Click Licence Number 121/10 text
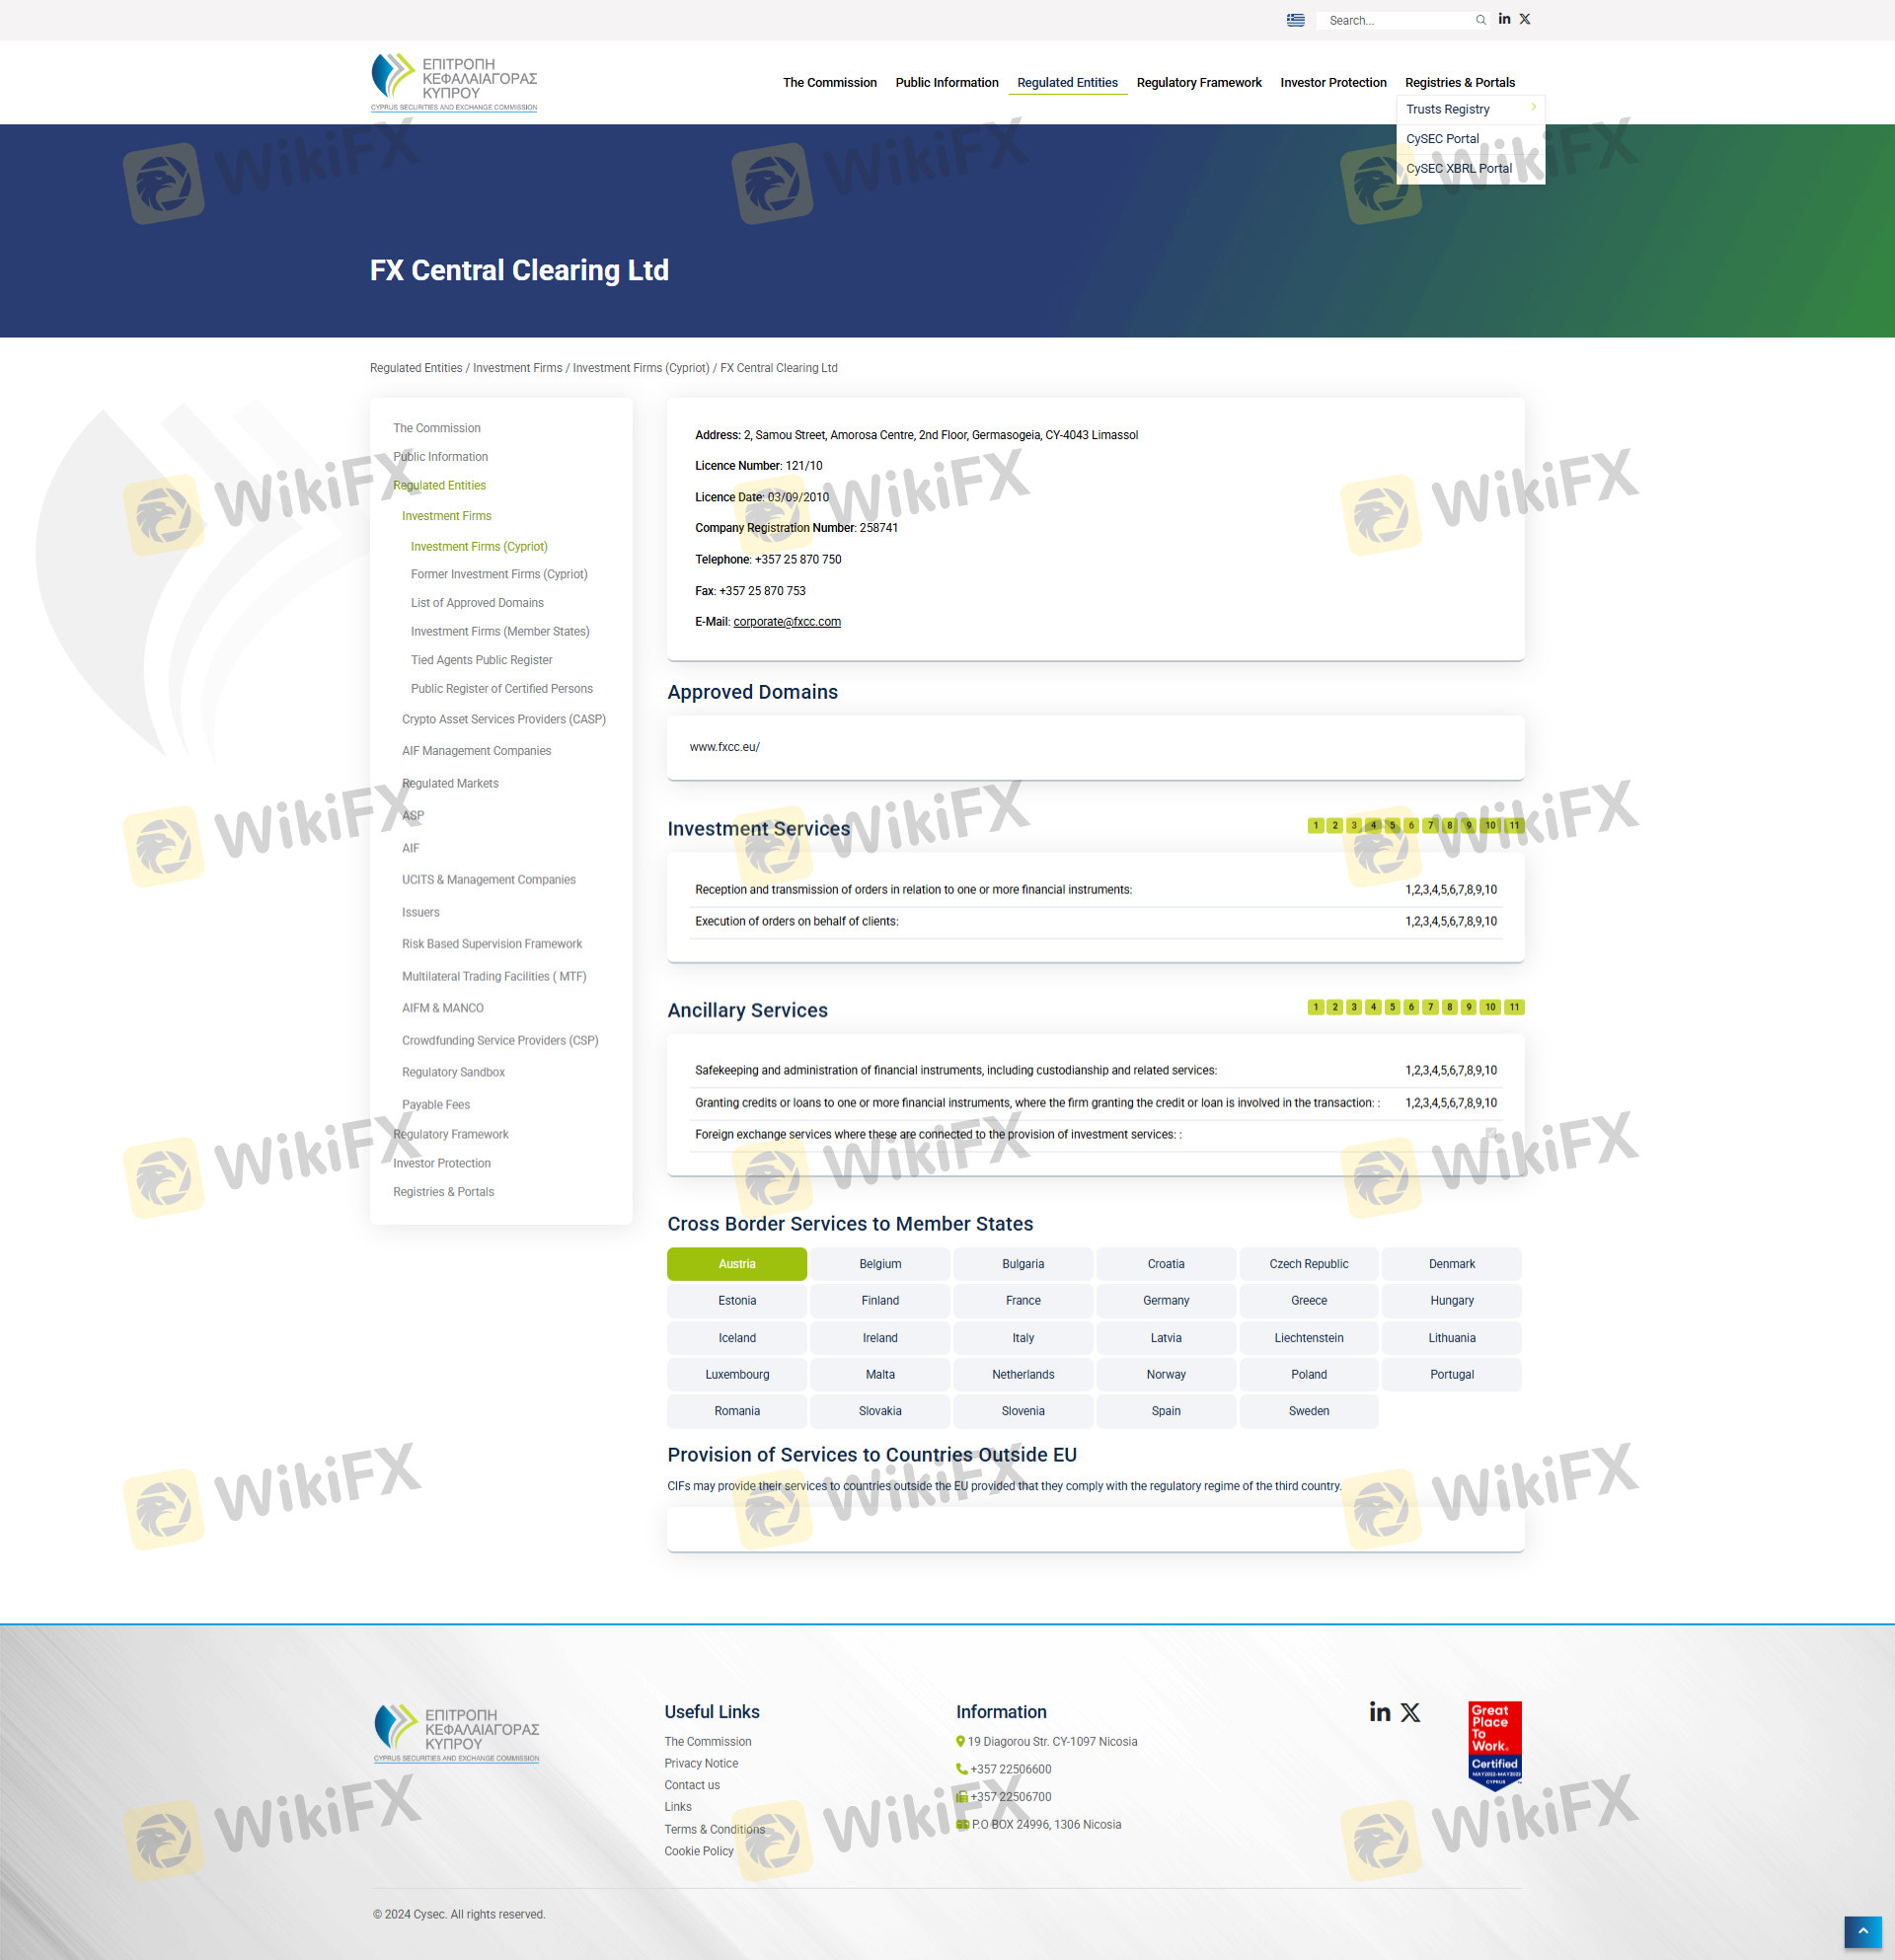Image resolution: width=1895 pixels, height=1960 pixels. (759, 466)
